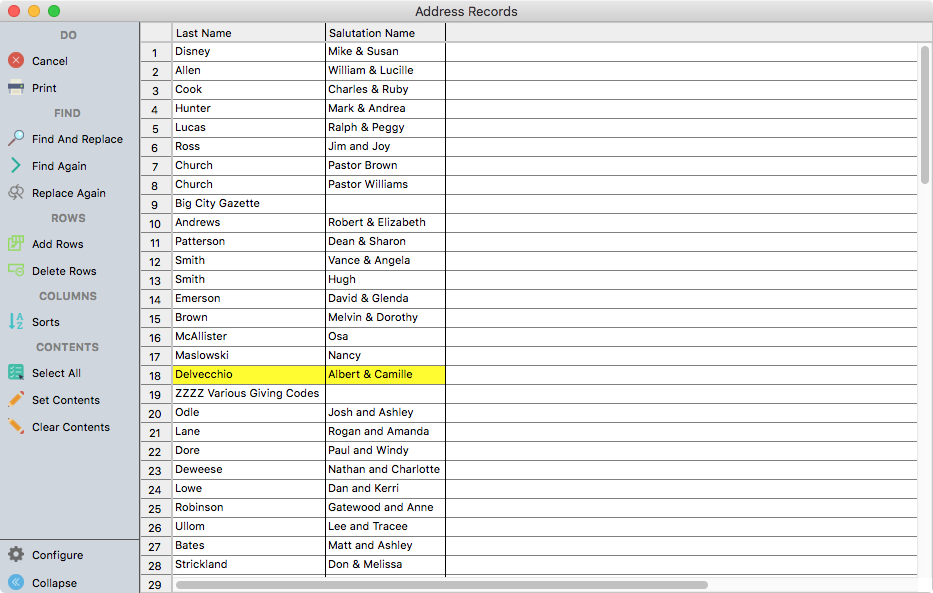933x593 pixels.
Task: Select the Last Name column header
Action: [x=248, y=33]
